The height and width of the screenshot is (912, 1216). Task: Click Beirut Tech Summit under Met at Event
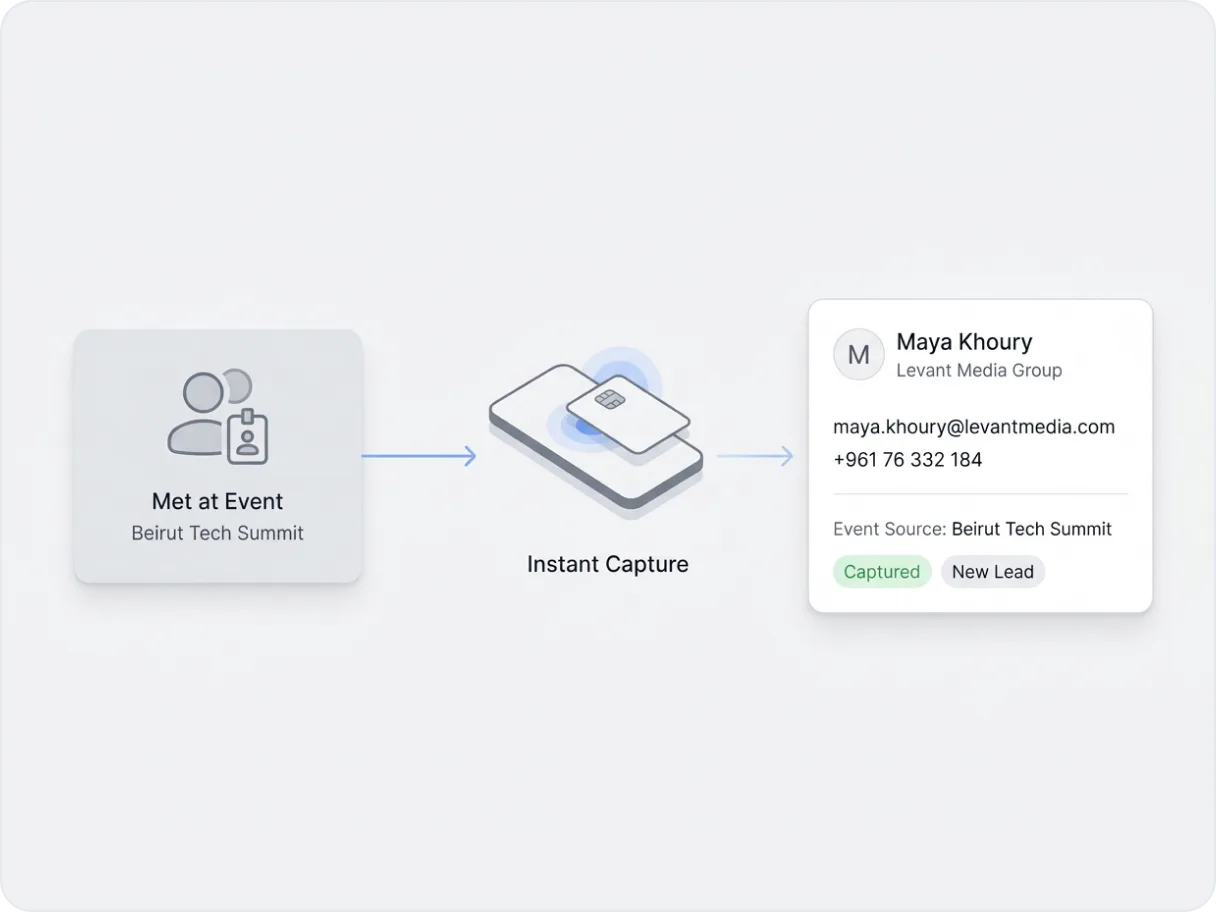[x=217, y=533]
